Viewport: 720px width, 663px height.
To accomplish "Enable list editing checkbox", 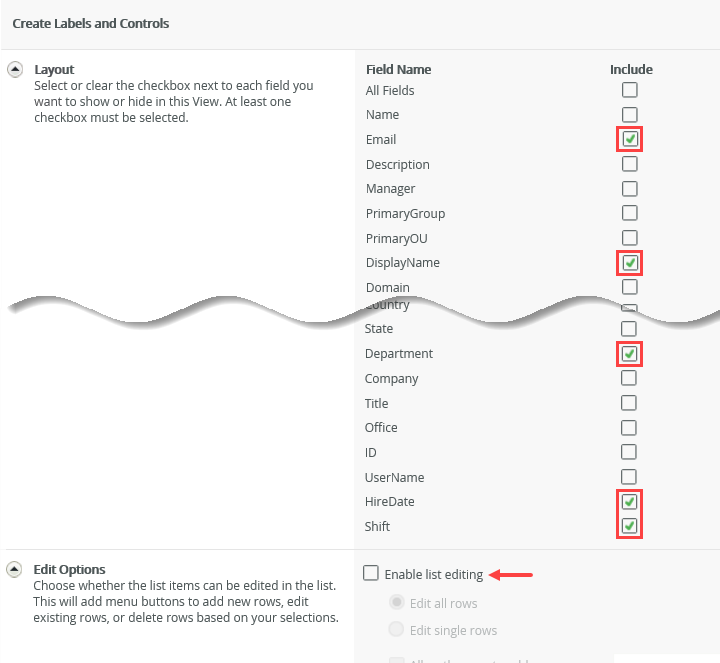I will pos(371,574).
